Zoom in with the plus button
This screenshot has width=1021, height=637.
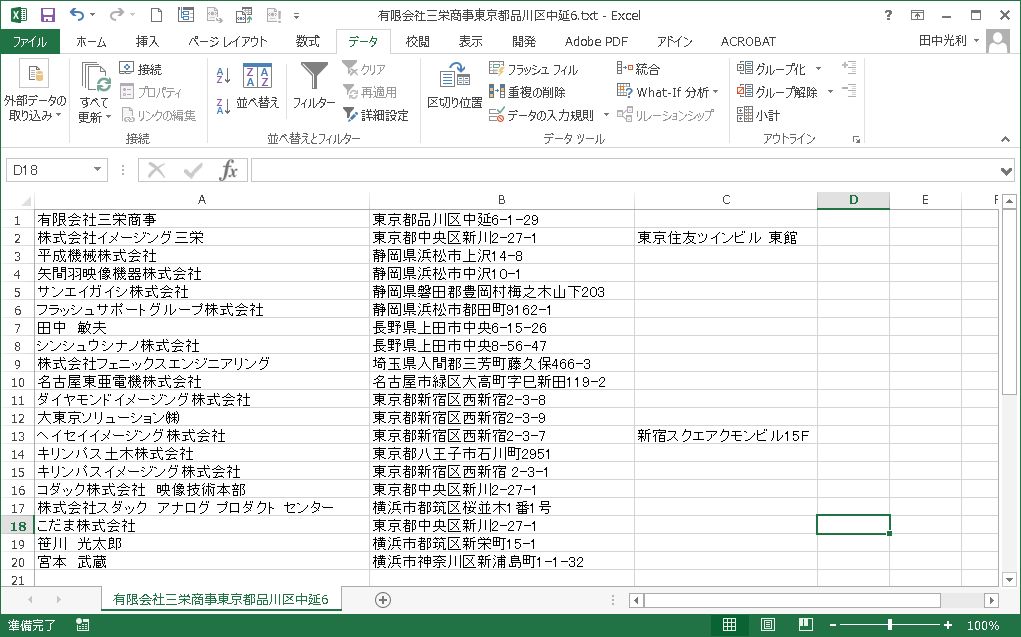(x=948, y=625)
